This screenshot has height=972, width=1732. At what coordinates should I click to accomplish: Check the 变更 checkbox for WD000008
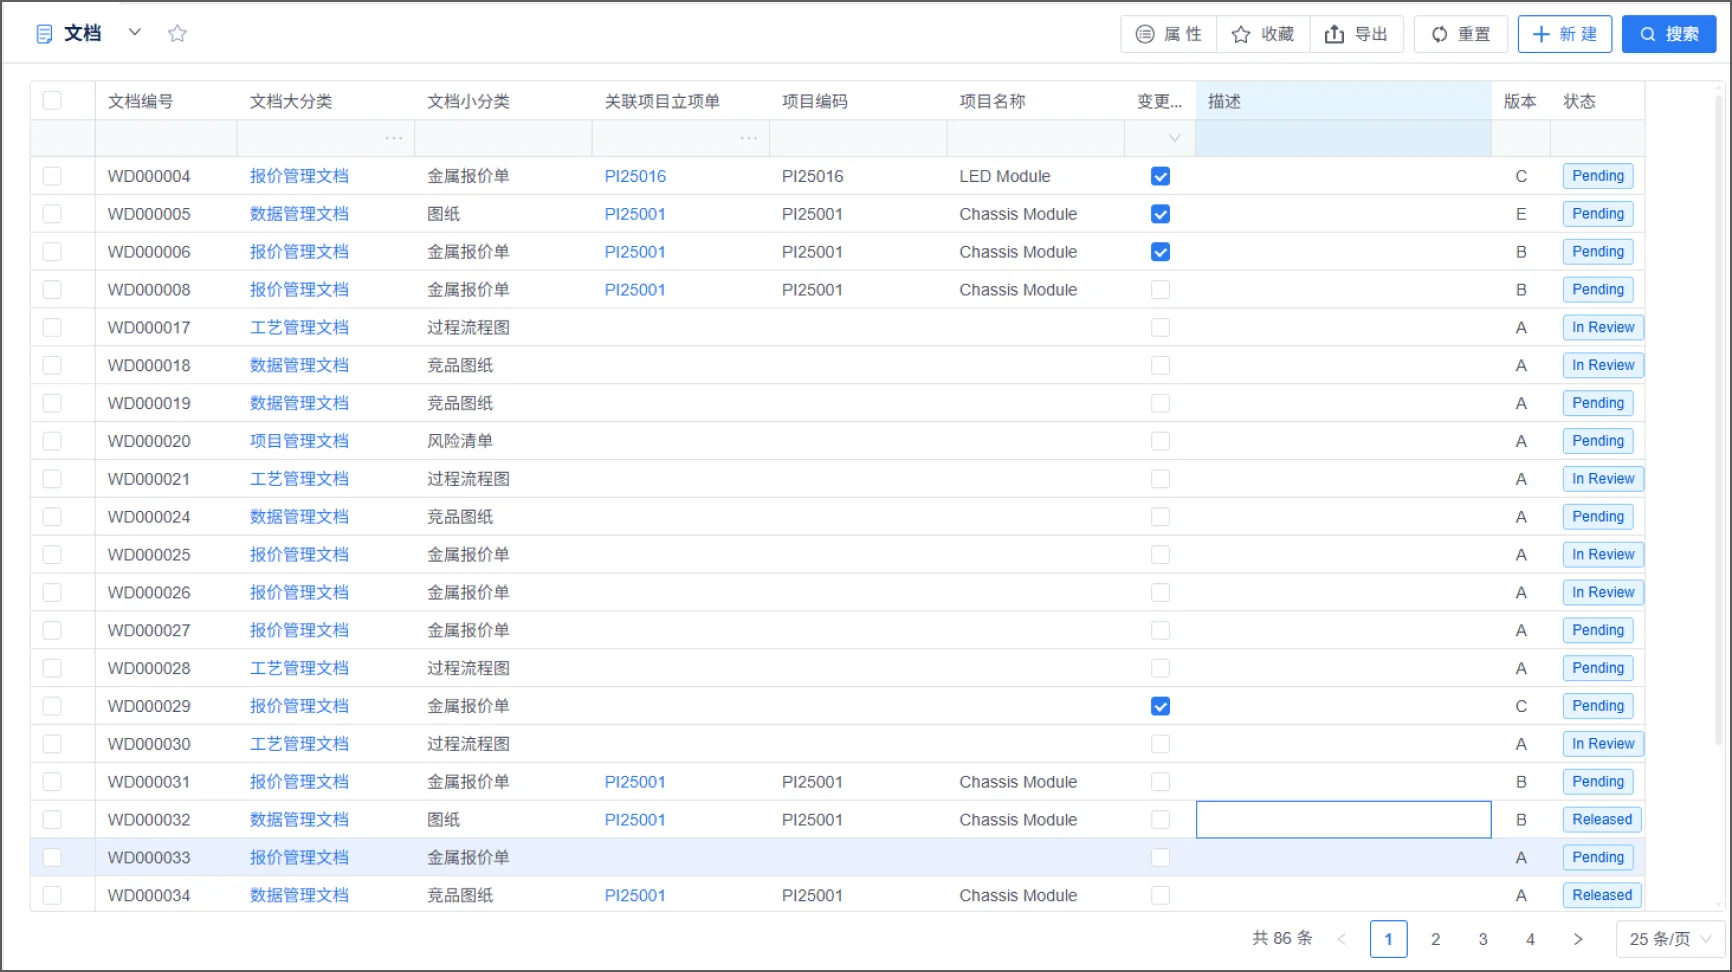pos(1160,290)
